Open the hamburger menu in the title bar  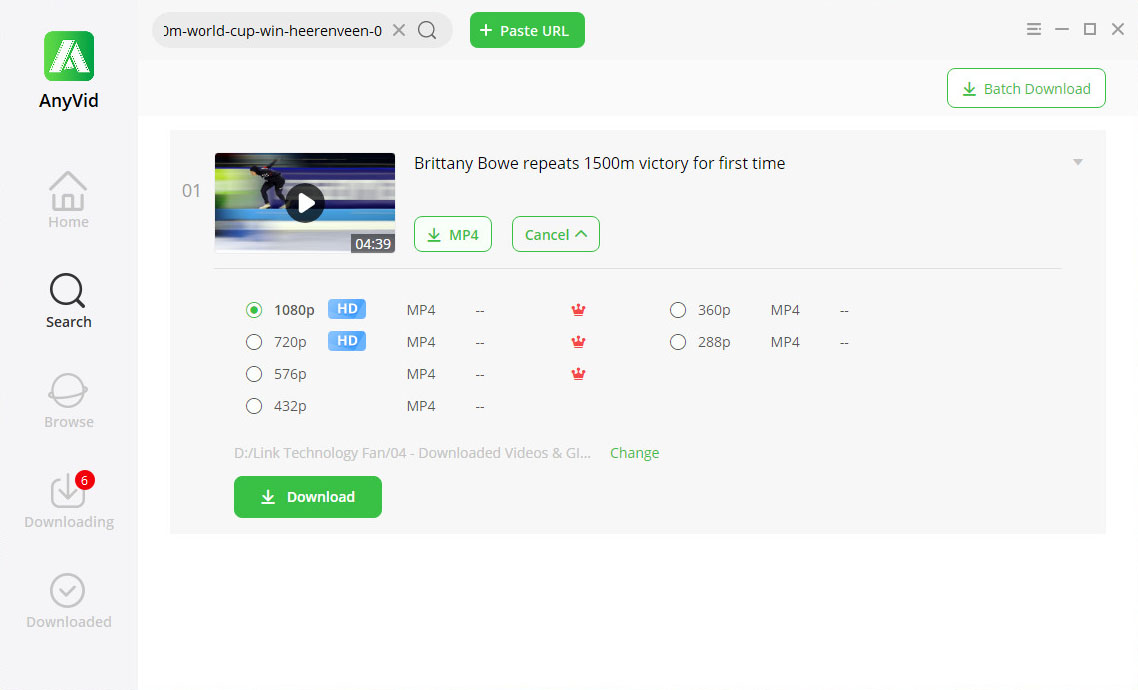1034,30
